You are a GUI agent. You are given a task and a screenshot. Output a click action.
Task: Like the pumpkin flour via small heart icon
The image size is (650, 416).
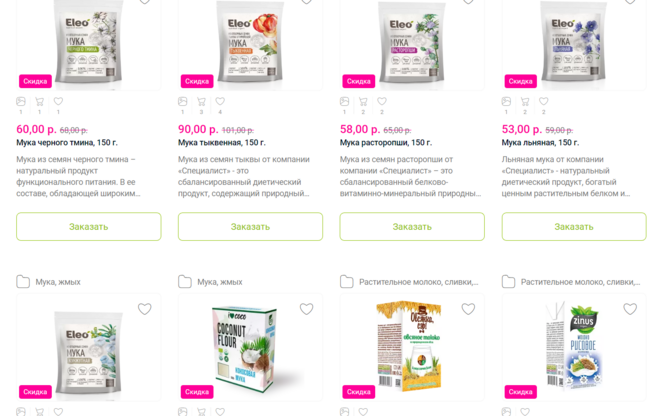point(220,101)
